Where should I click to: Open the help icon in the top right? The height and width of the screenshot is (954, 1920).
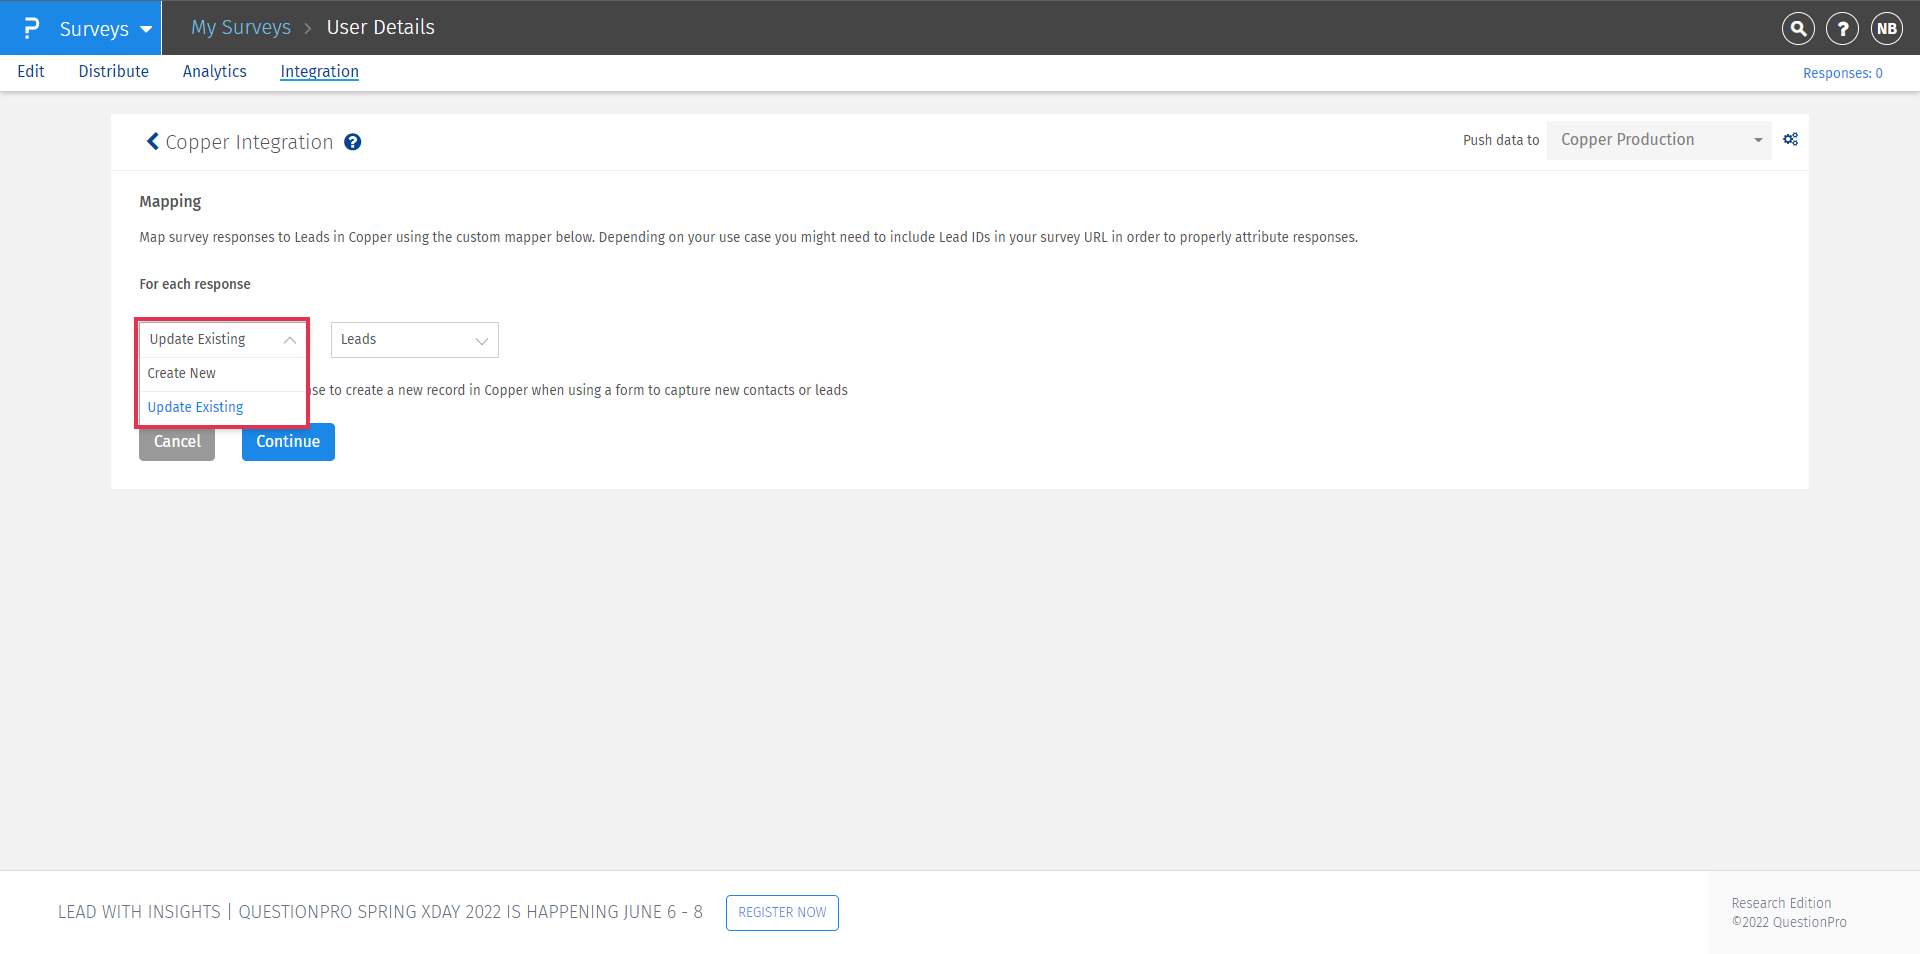[x=1842, y=28]
